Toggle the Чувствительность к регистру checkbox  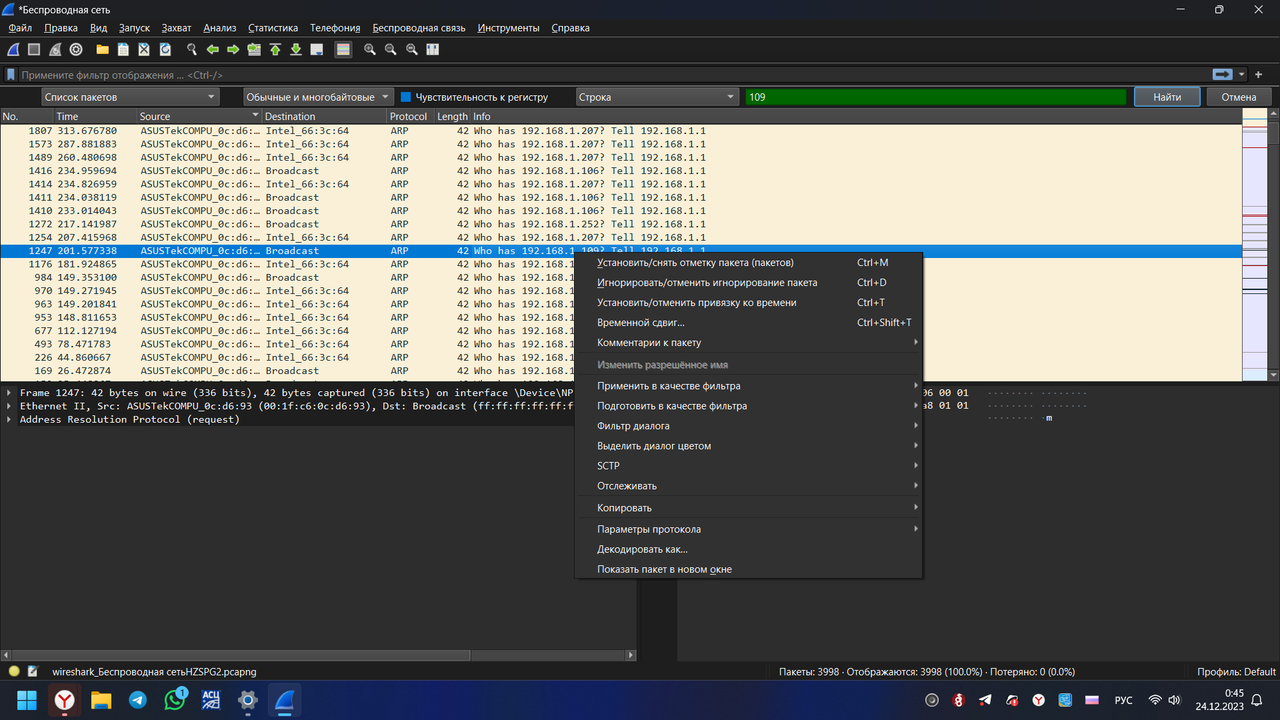406,97
